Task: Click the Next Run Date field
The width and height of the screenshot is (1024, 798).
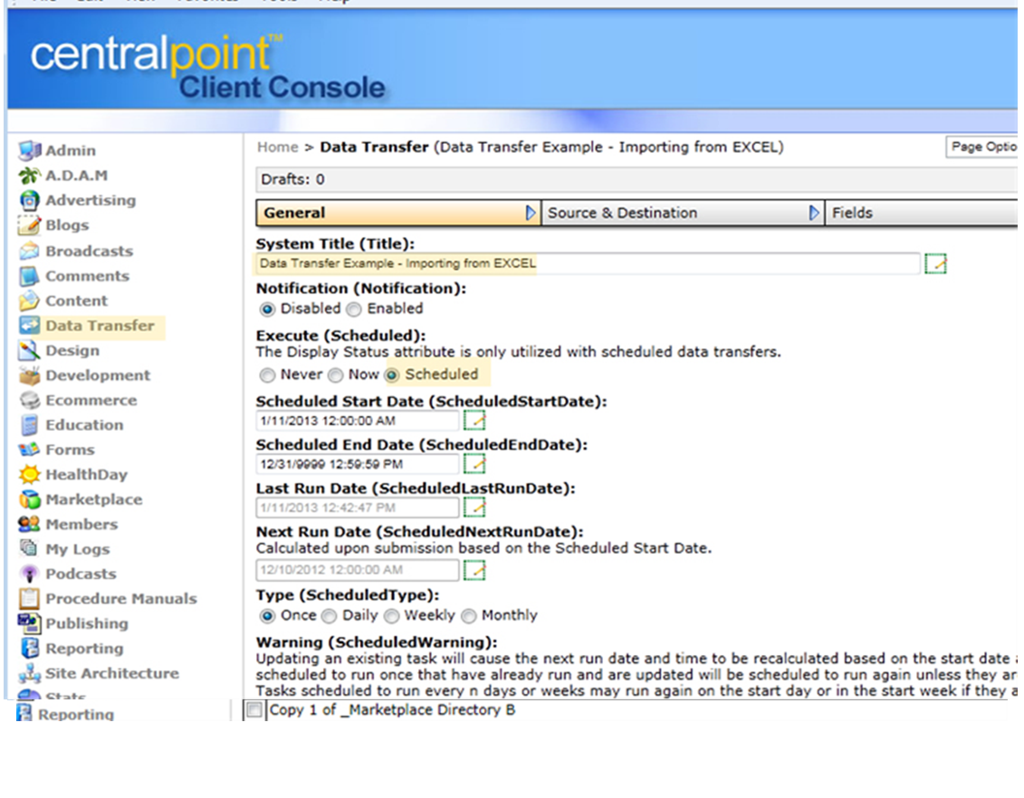Action: click(x=357, y=570)
